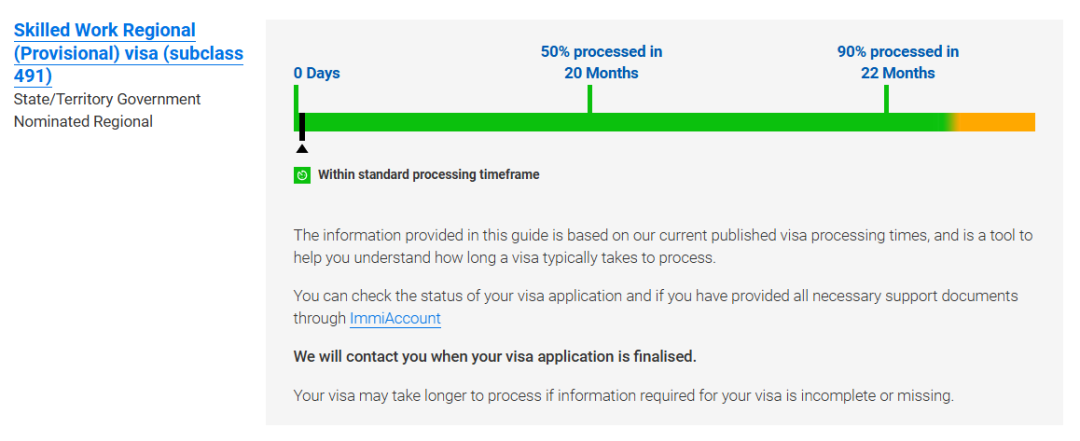The height and width of the screenshot is (441, 1080).
Task: Click the paragraph about current published visa processing times
Action: pyautogui.click(x=663, y=247)
